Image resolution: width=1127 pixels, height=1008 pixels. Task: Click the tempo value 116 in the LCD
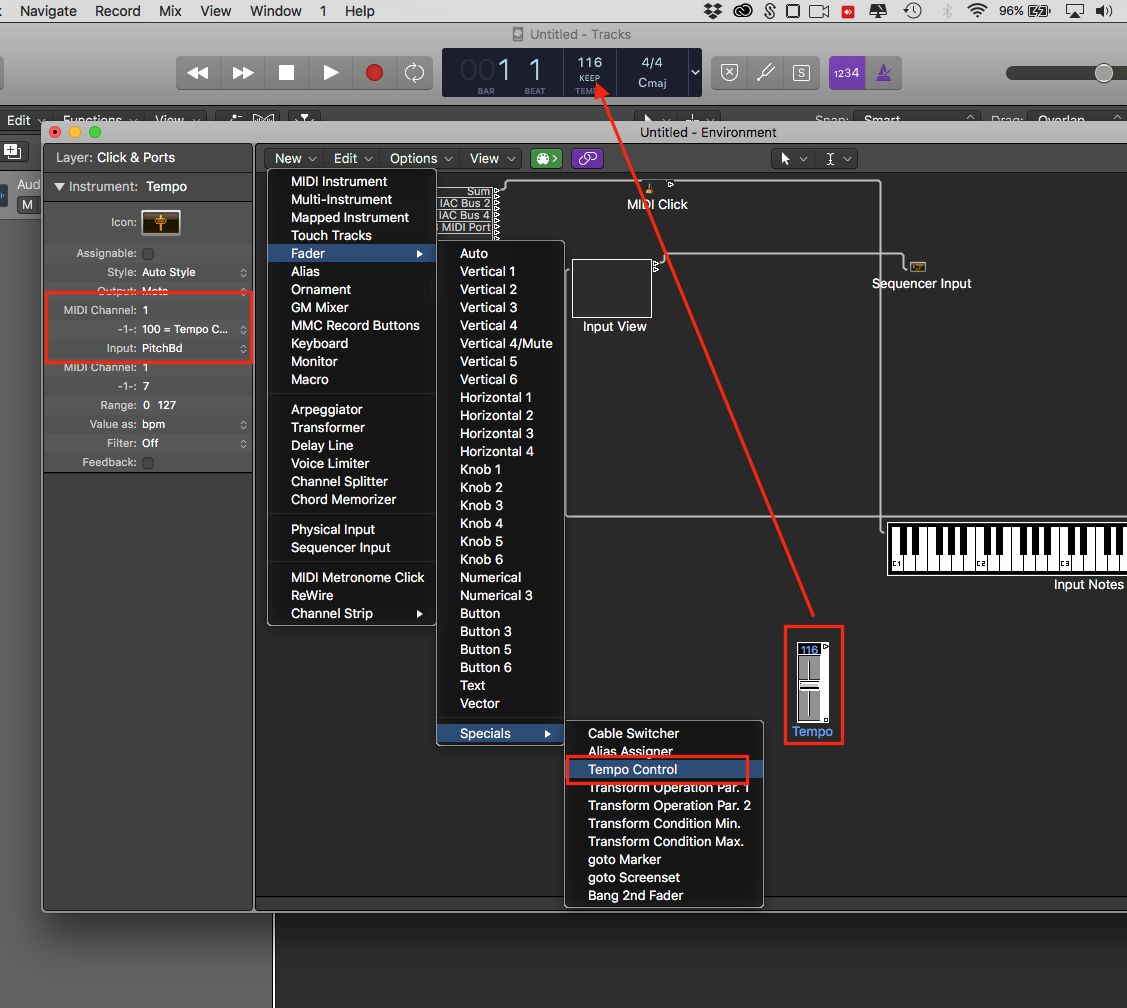coord(589,63)
